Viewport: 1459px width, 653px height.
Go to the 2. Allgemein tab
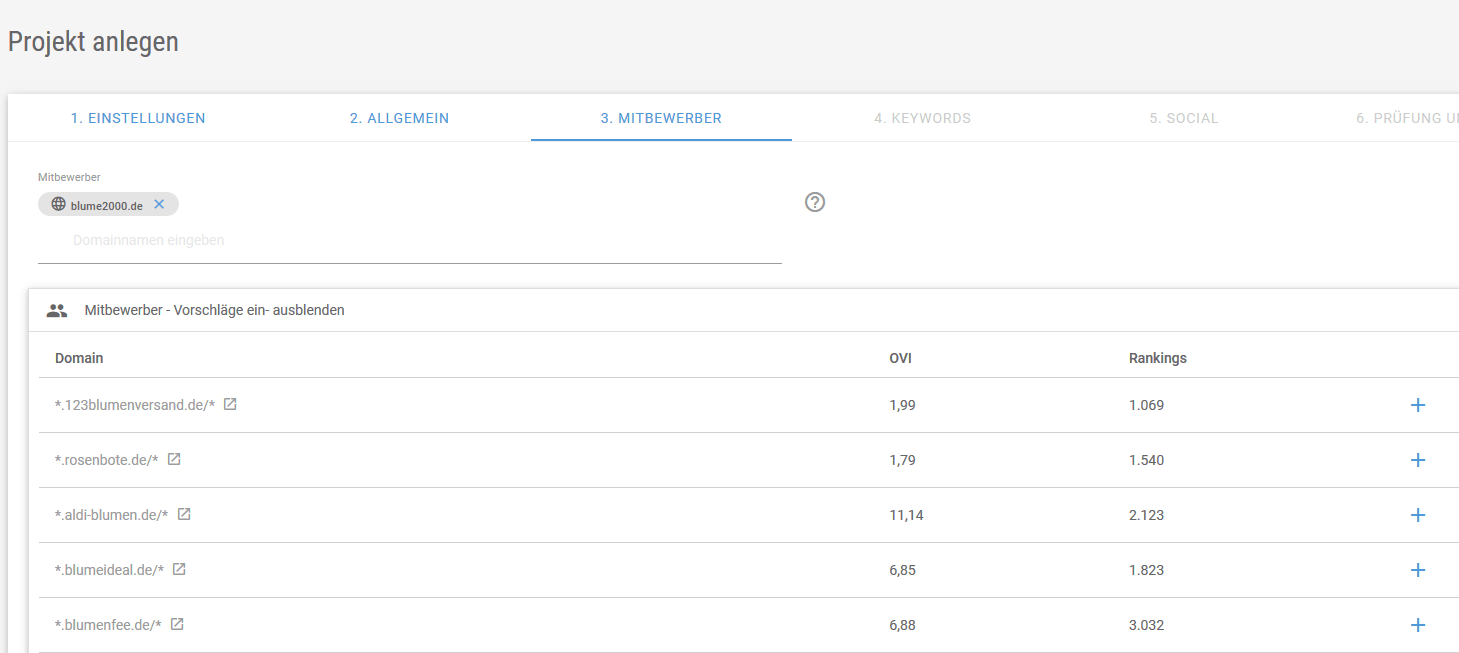click(x=399, y=118)
